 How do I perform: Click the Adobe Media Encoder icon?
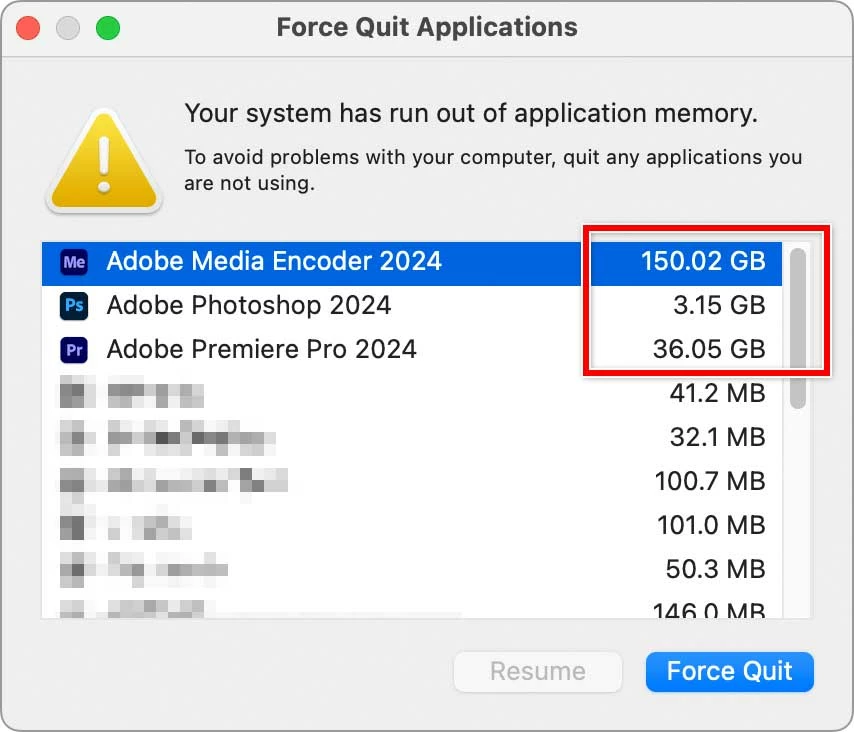tap(74, 262)
